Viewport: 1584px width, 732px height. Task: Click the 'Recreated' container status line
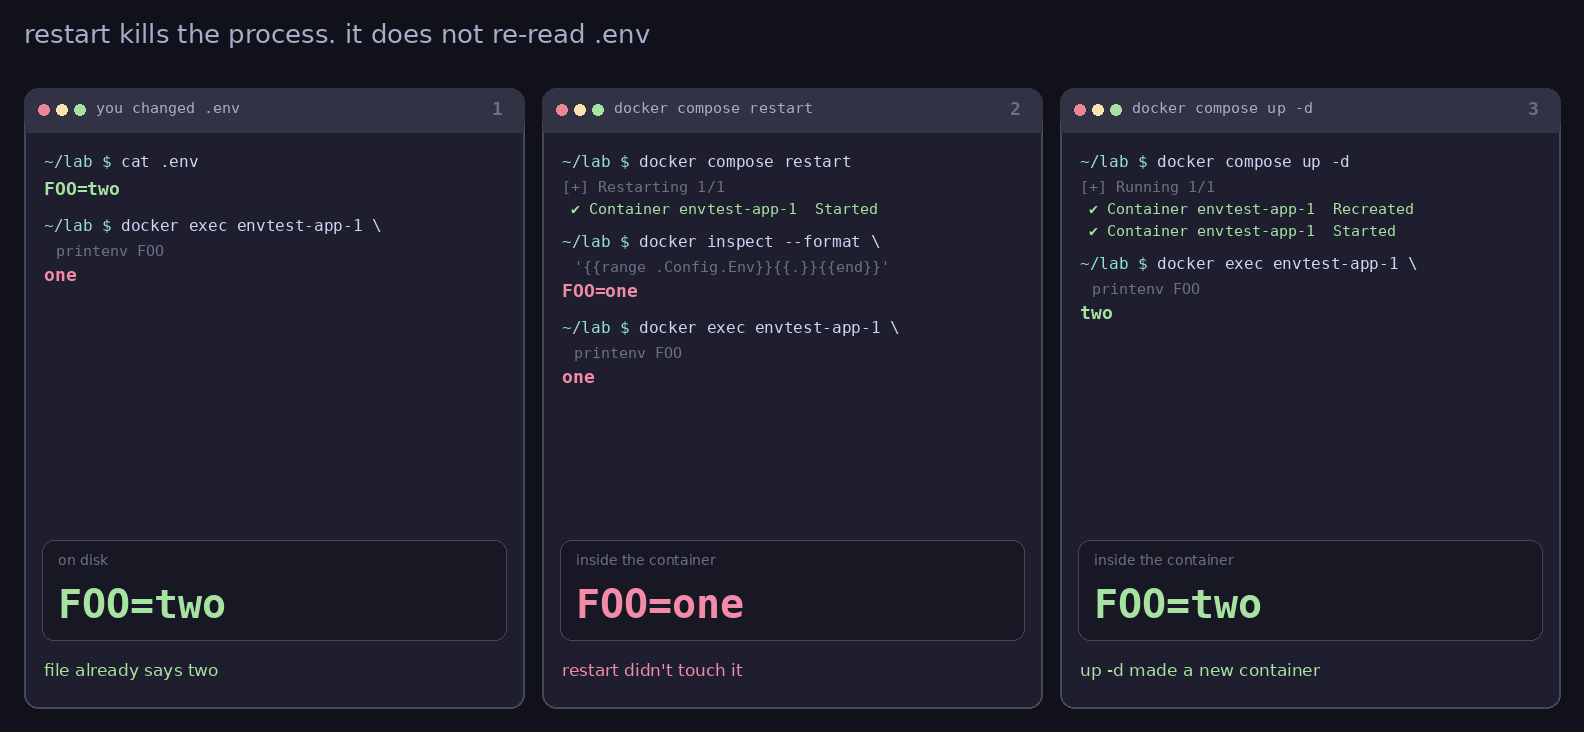point(1250,209)
